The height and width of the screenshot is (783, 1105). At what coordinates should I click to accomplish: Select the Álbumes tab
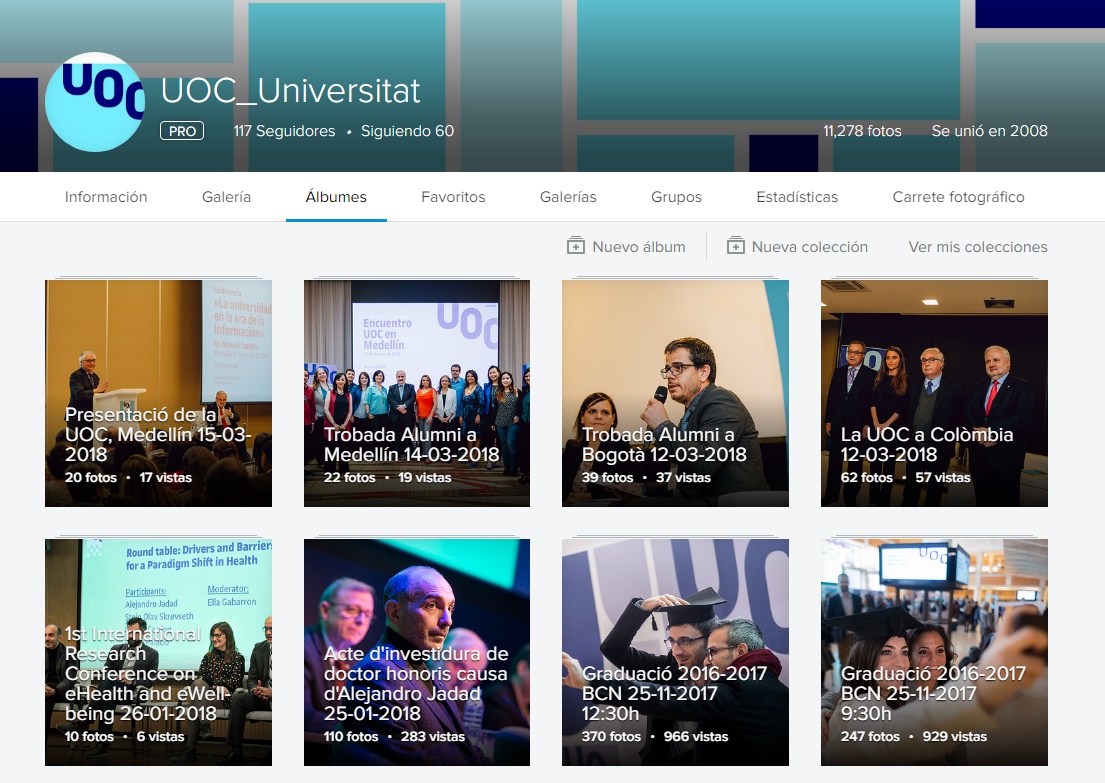point(336,197)
